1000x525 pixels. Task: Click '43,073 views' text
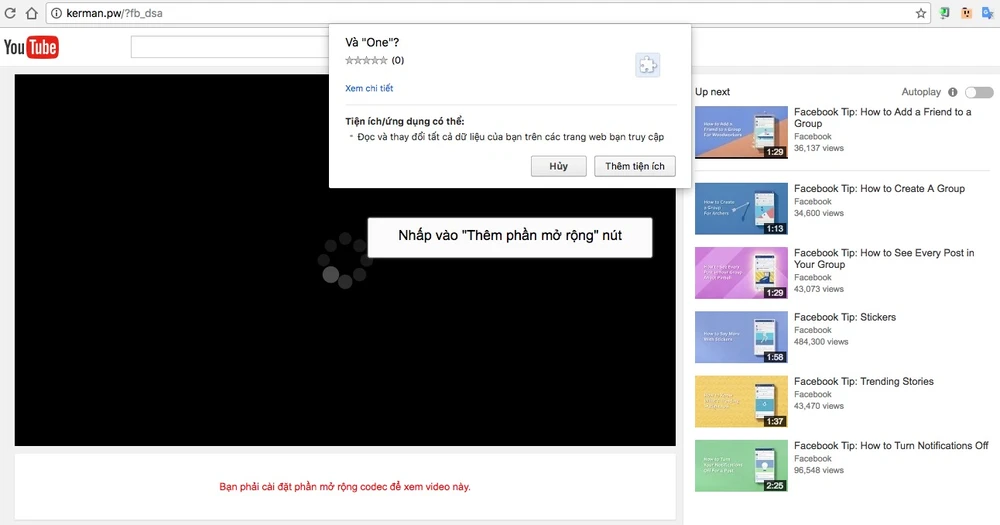(x=819, y=289)
